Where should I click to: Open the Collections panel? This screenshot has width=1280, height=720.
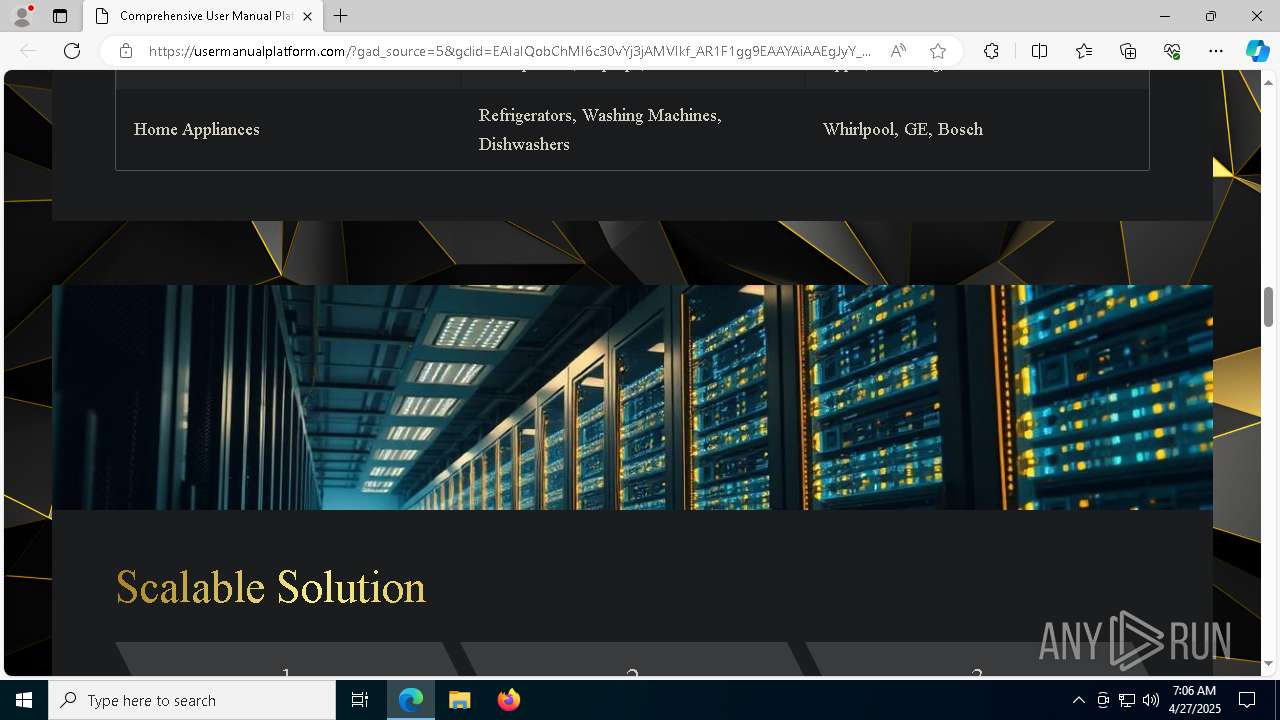(x=1128, y=51)
